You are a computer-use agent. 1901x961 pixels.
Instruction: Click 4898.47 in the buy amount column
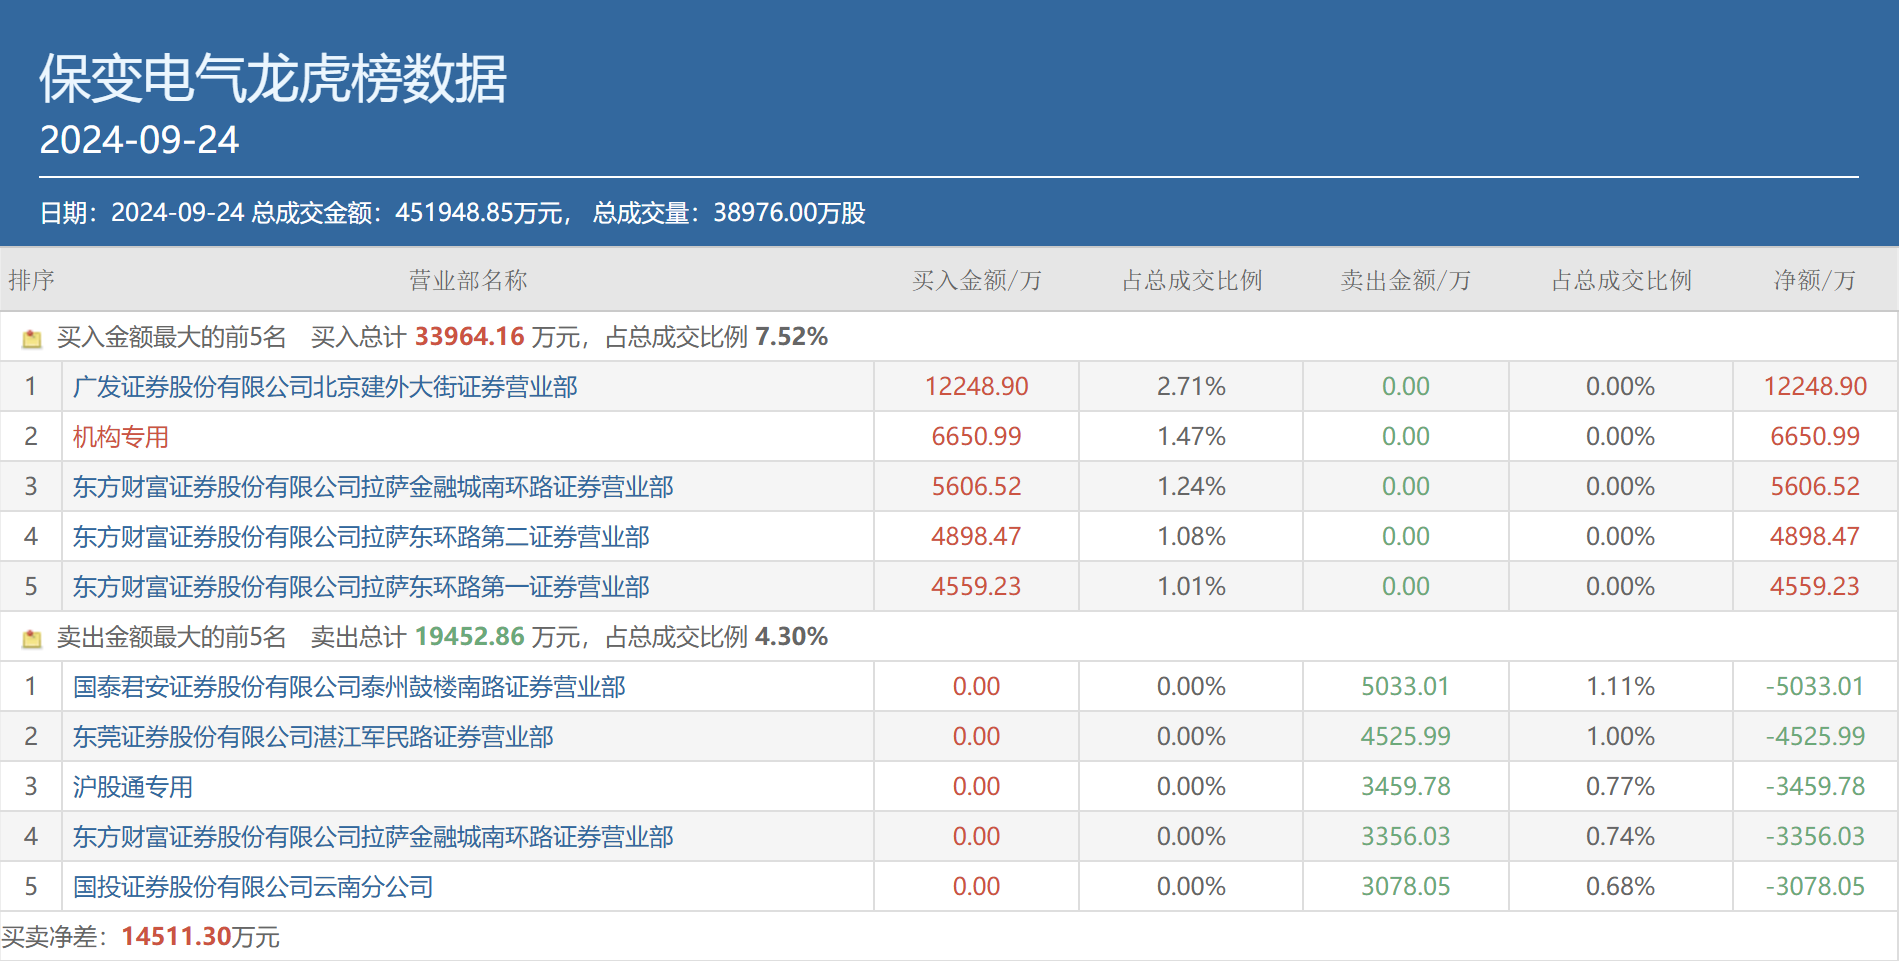click(976, 537)
